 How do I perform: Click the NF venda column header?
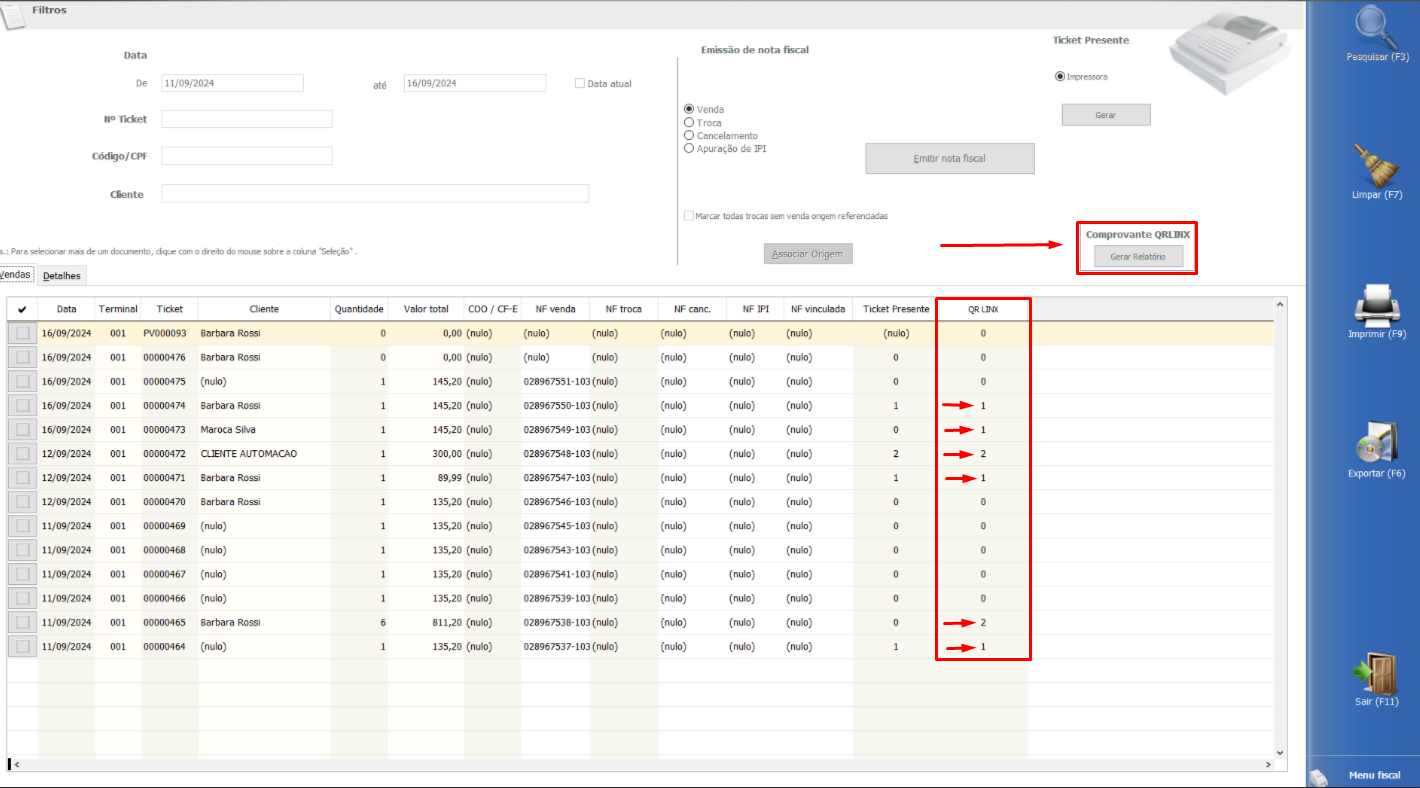(556, 309)
